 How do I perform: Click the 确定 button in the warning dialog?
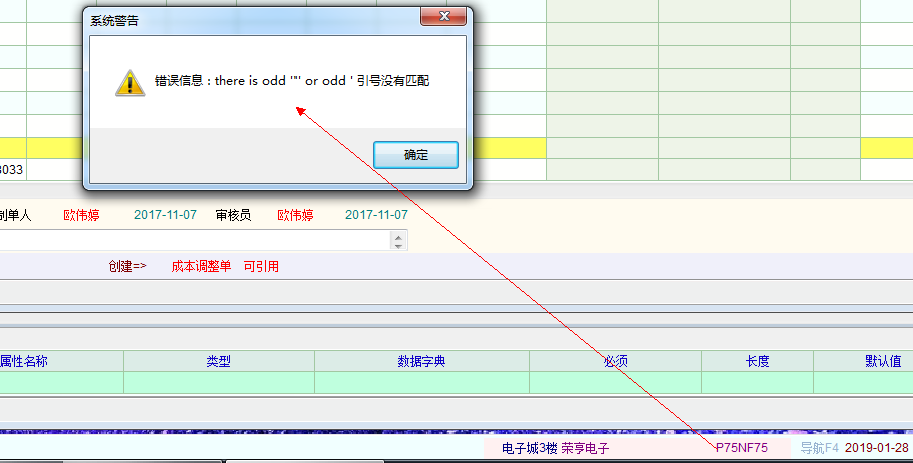click(x=415, y=155)
